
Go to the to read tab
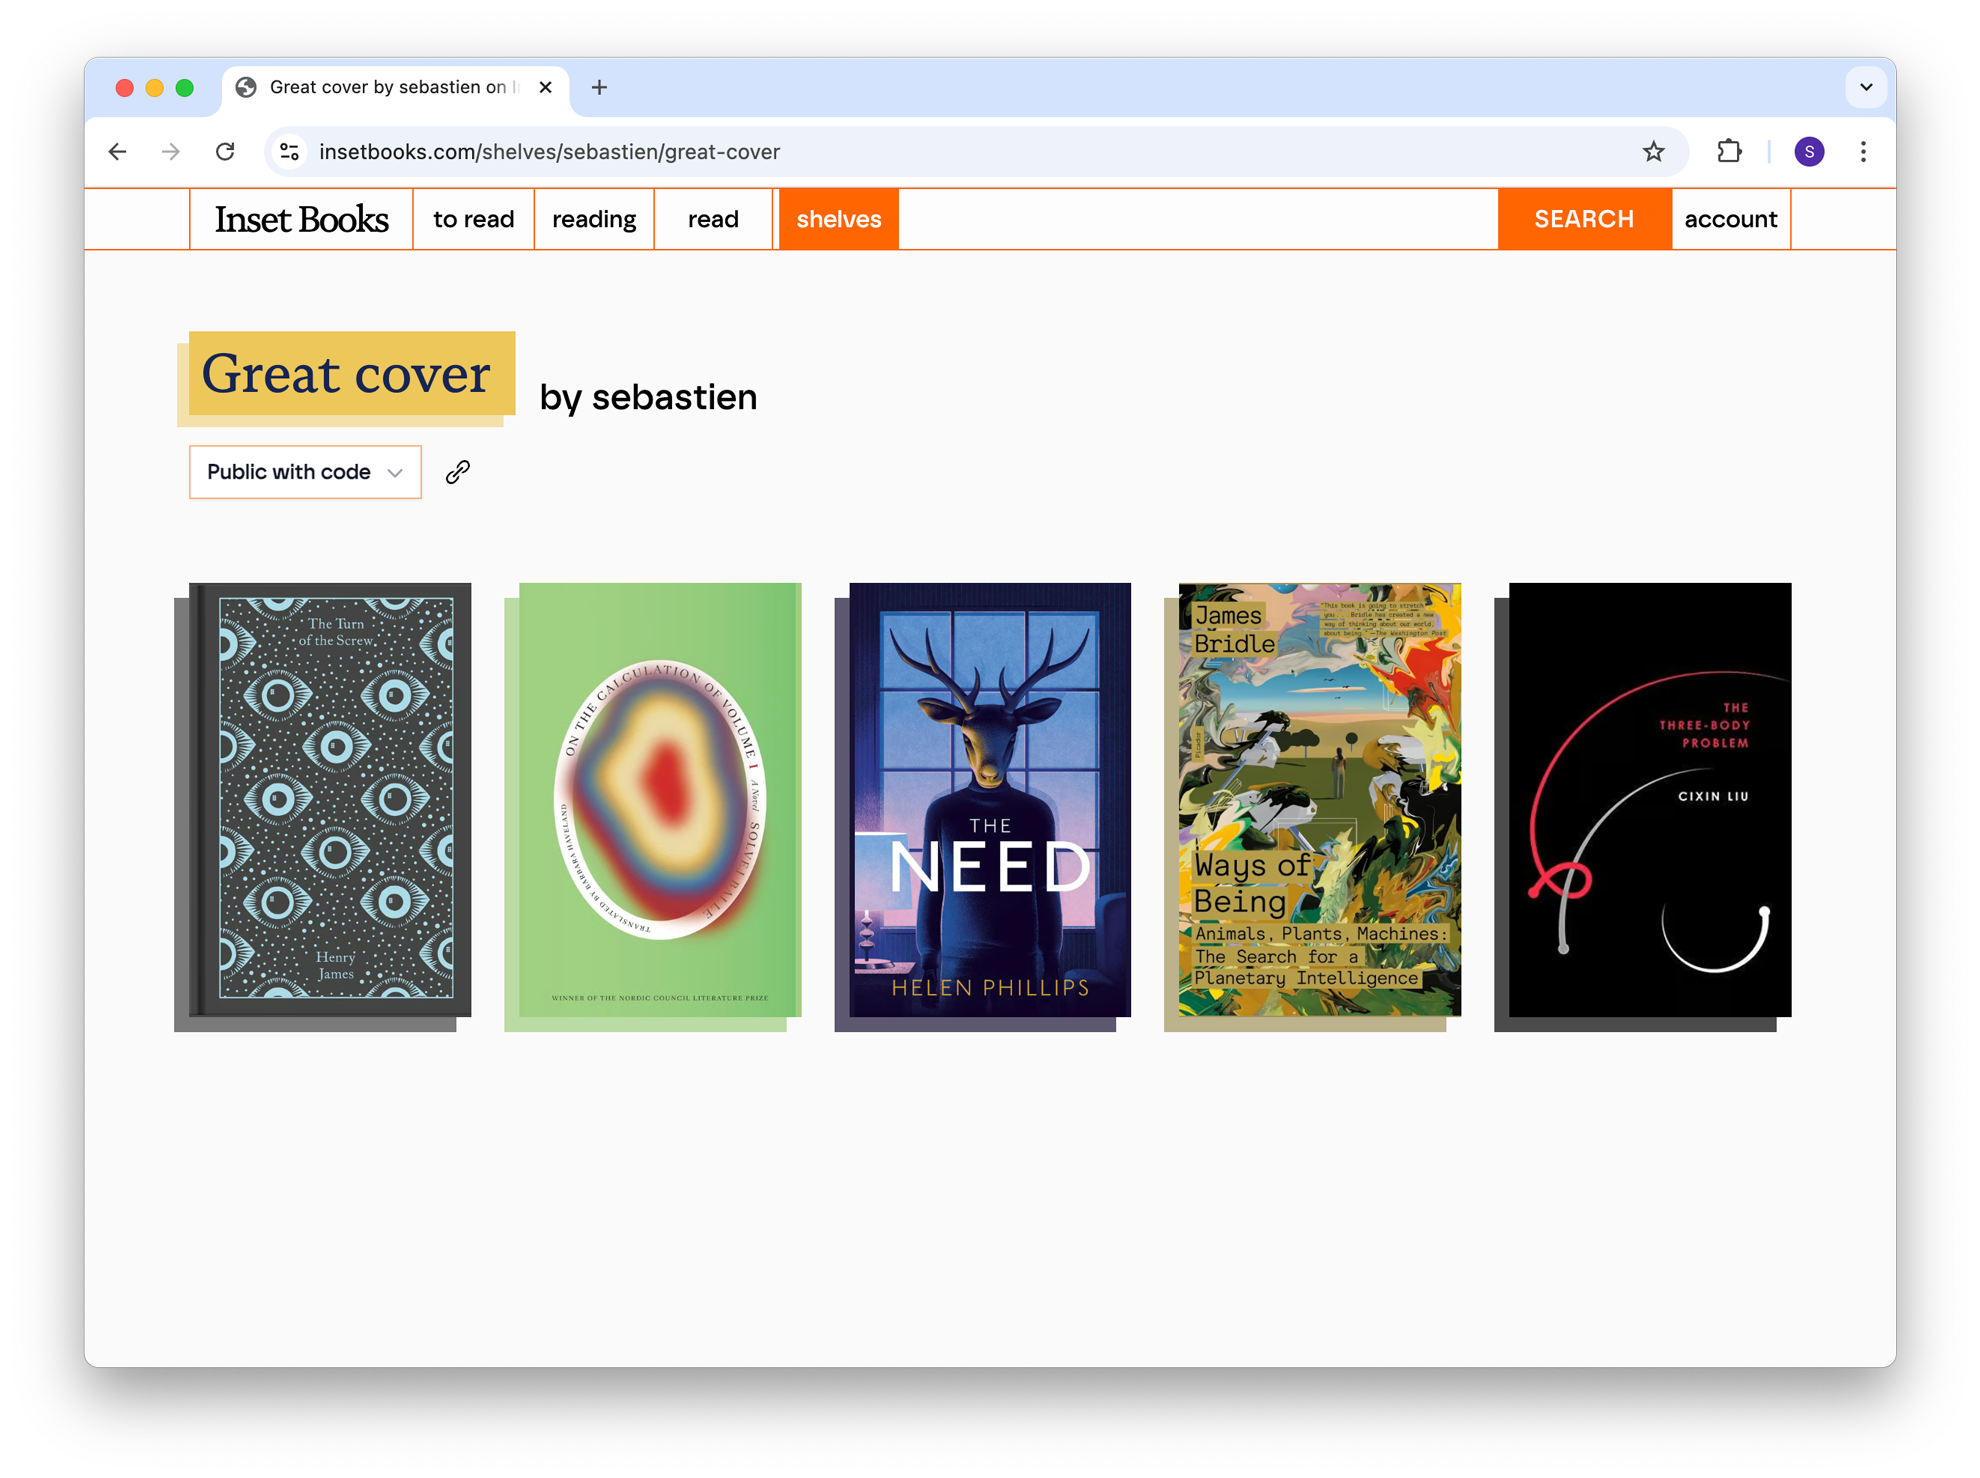(473, 219)
